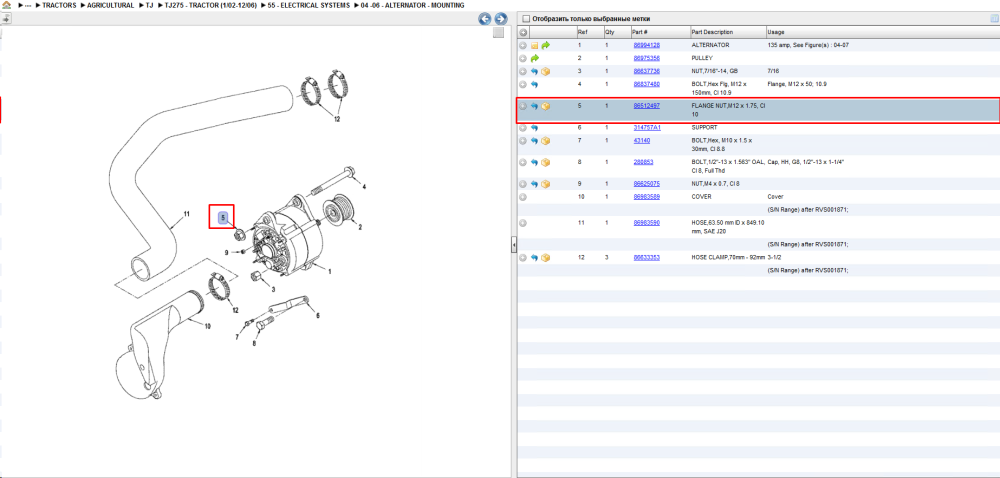Screen dimensions: 1000x478
Task: Click package box icon in HOSE CLAMP row
Action: point(545,258)
